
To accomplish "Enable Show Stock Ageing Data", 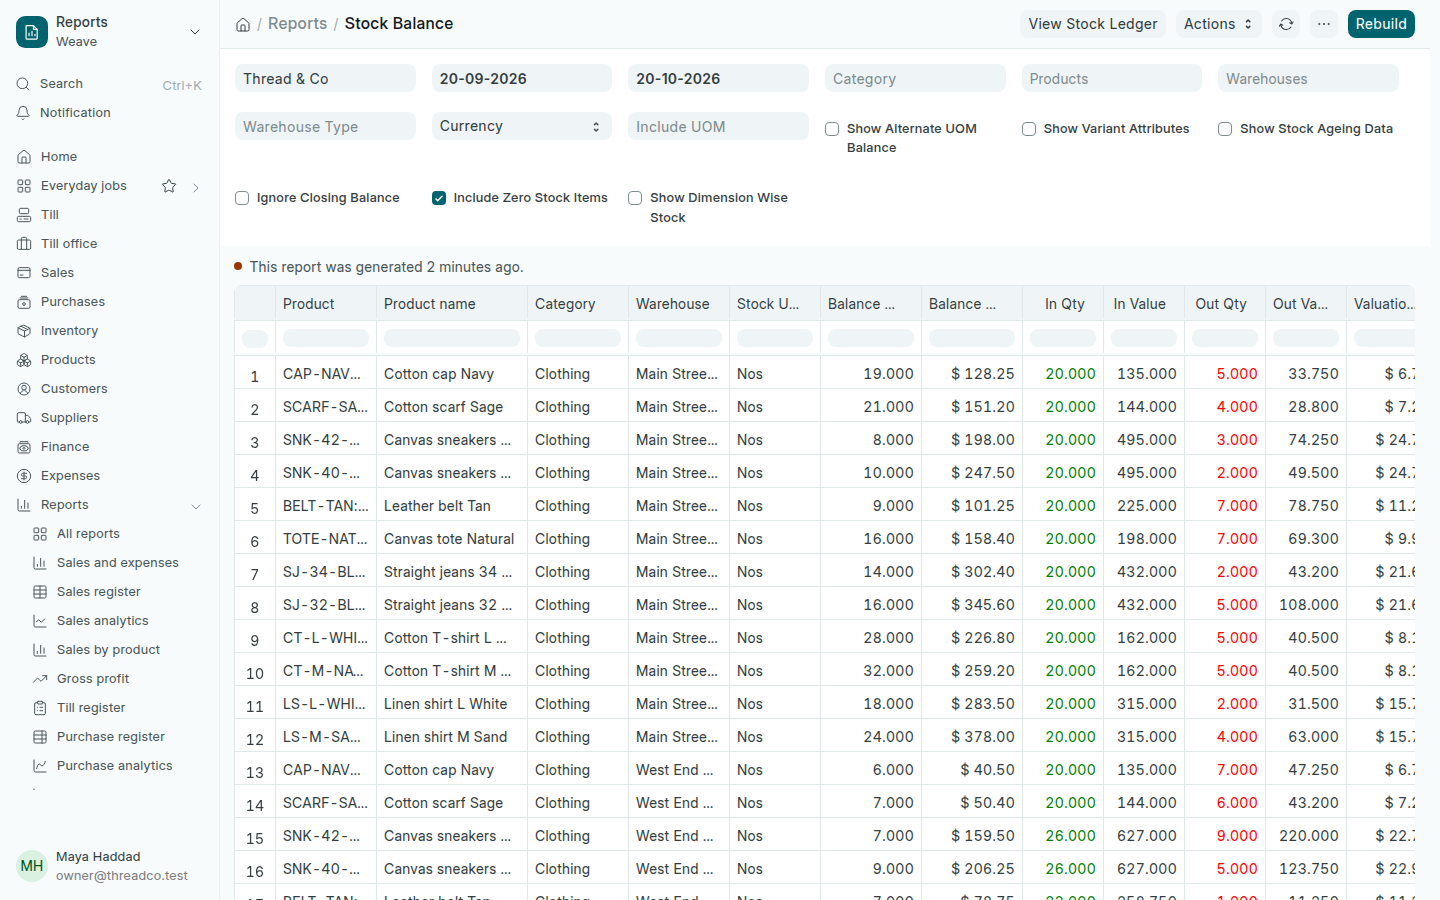I will [x=1224, y=129].
